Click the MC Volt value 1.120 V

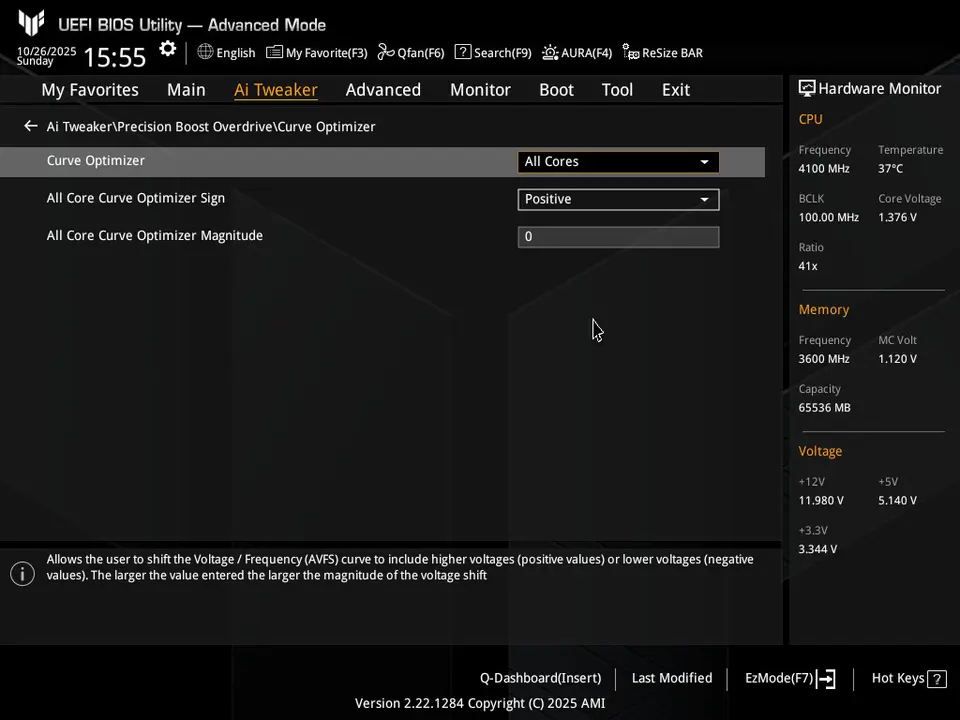898,359
